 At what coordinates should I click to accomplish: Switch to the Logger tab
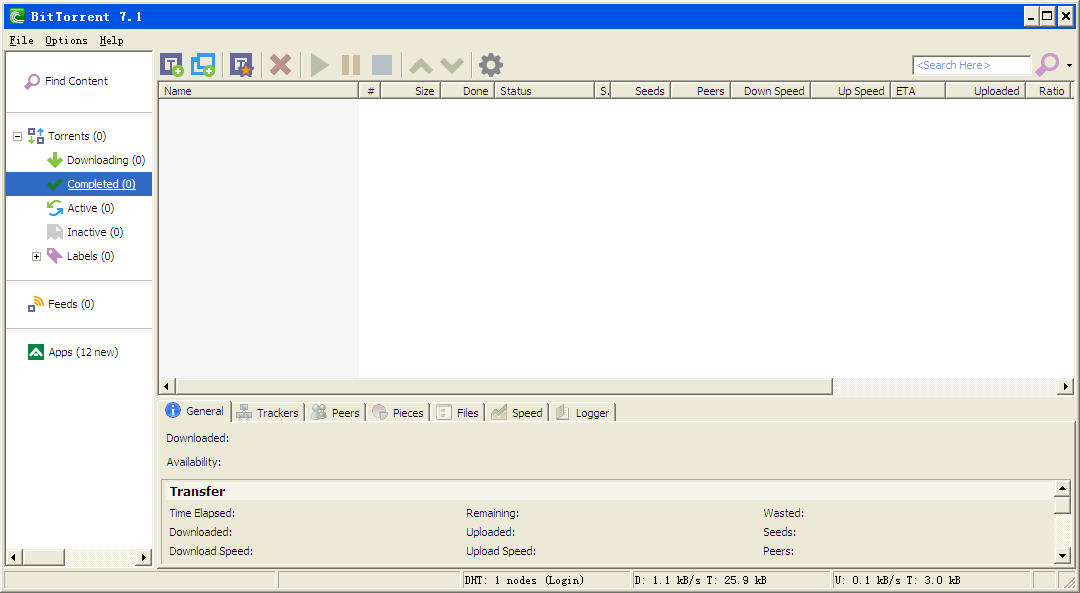point(583,413)
